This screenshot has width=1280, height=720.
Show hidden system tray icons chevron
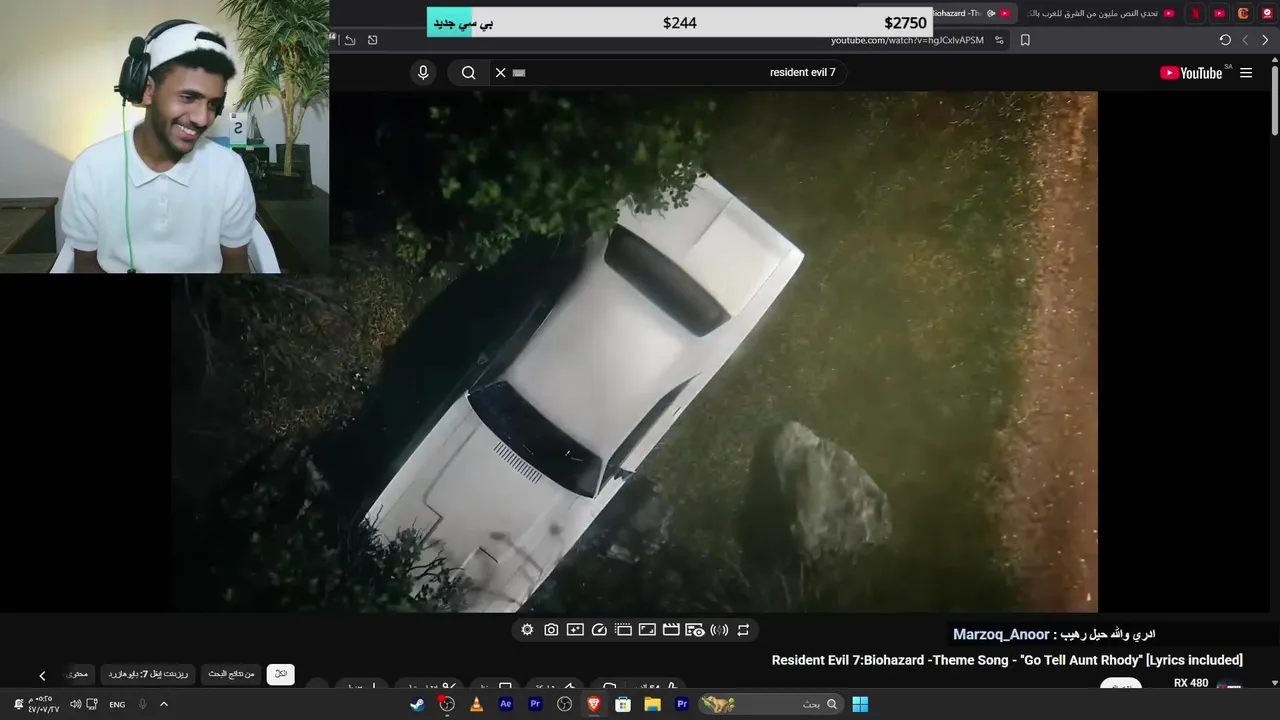click(164, 704)
